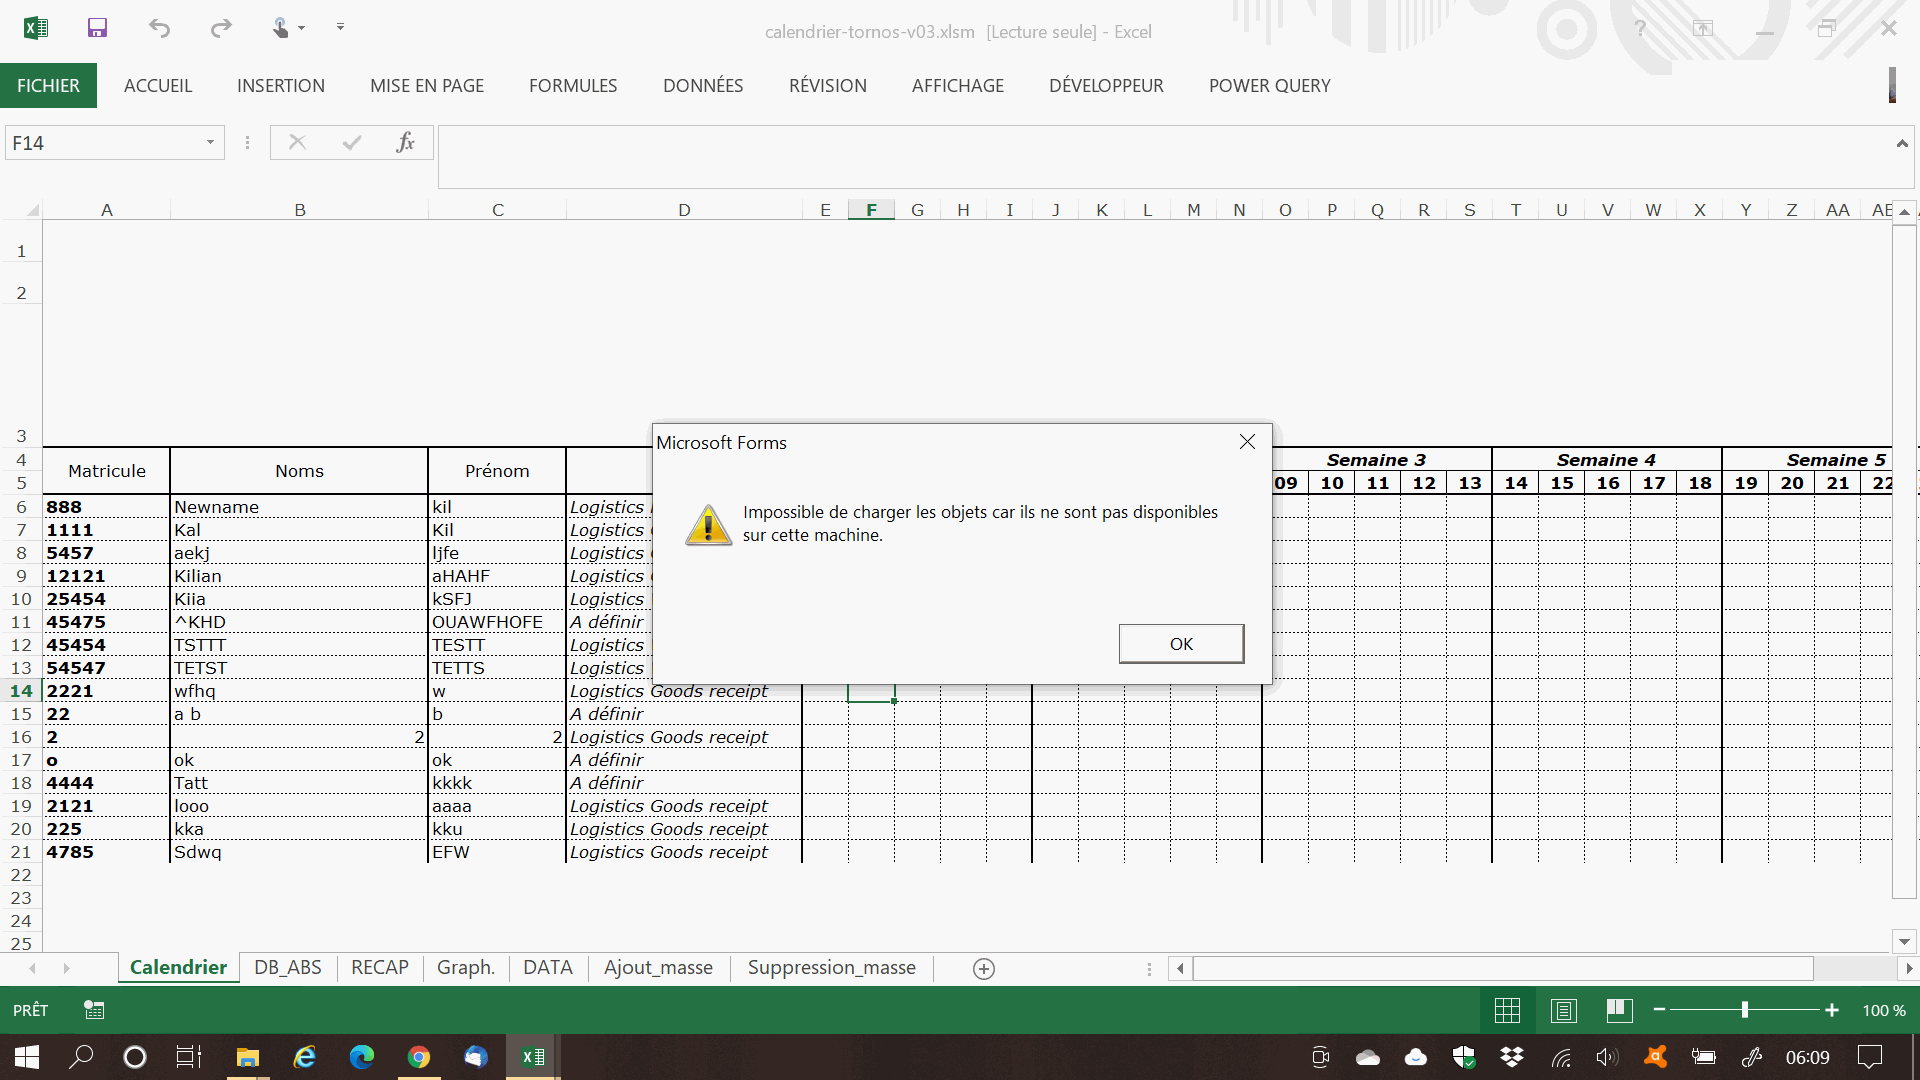This screenshot has height=1080, width=1920.
Task: Click the Insert Function fx icon
Action: click(405, 143)
